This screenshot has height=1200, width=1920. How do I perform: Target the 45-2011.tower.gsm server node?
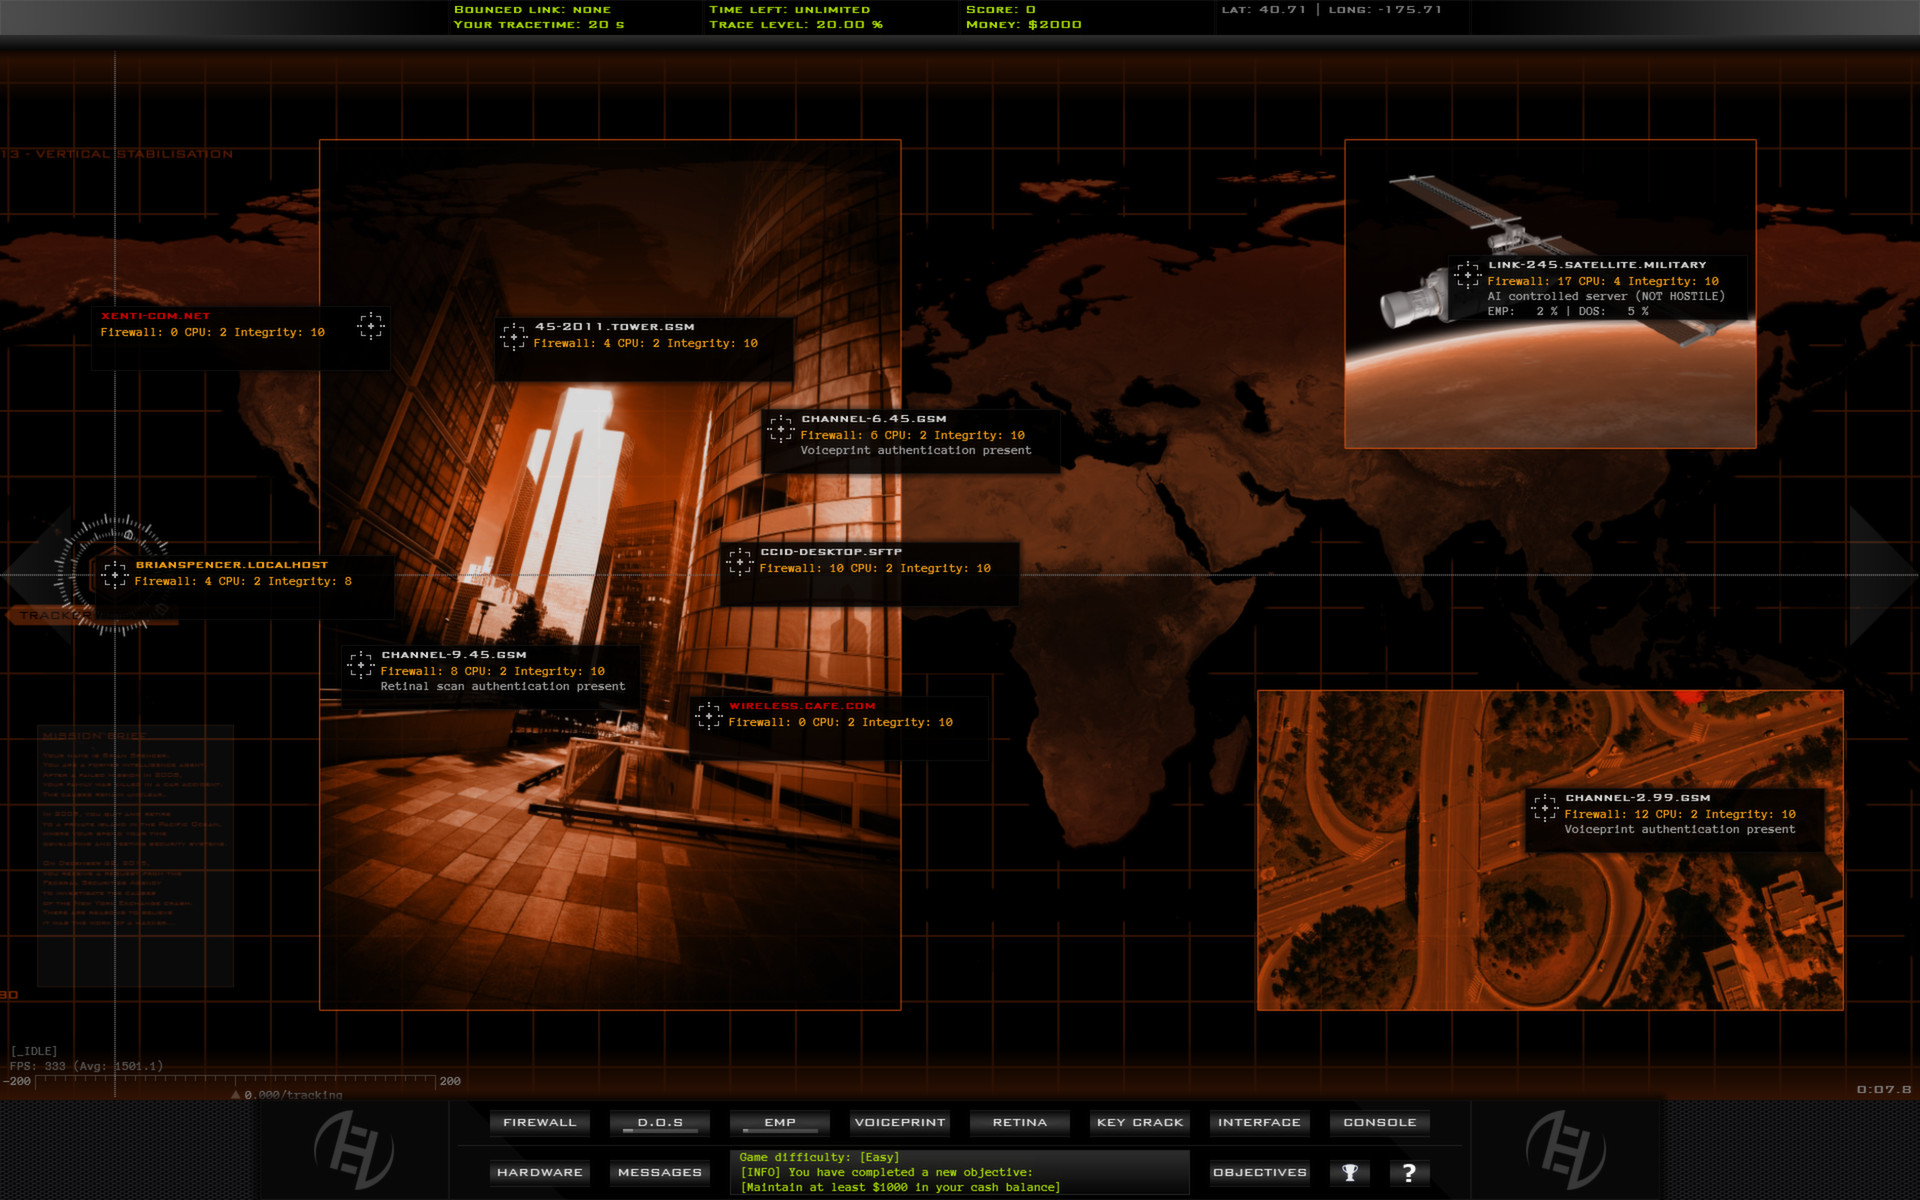pos(515,336)
